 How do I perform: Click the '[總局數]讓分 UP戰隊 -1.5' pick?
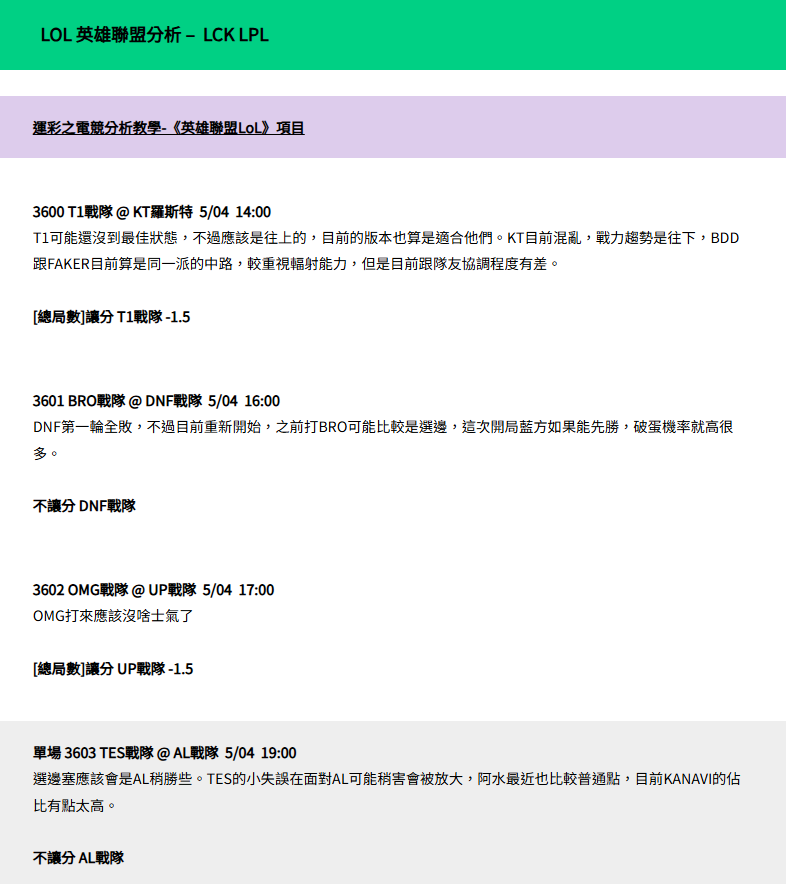113,669
